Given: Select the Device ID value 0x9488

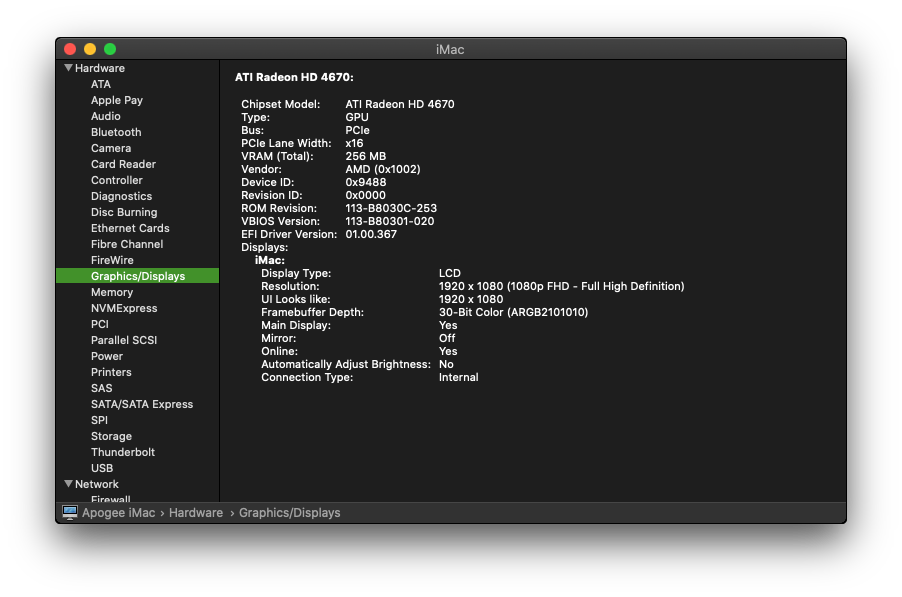Looking at the screenshot, I should pyautogui.click(x=365, y=182).
